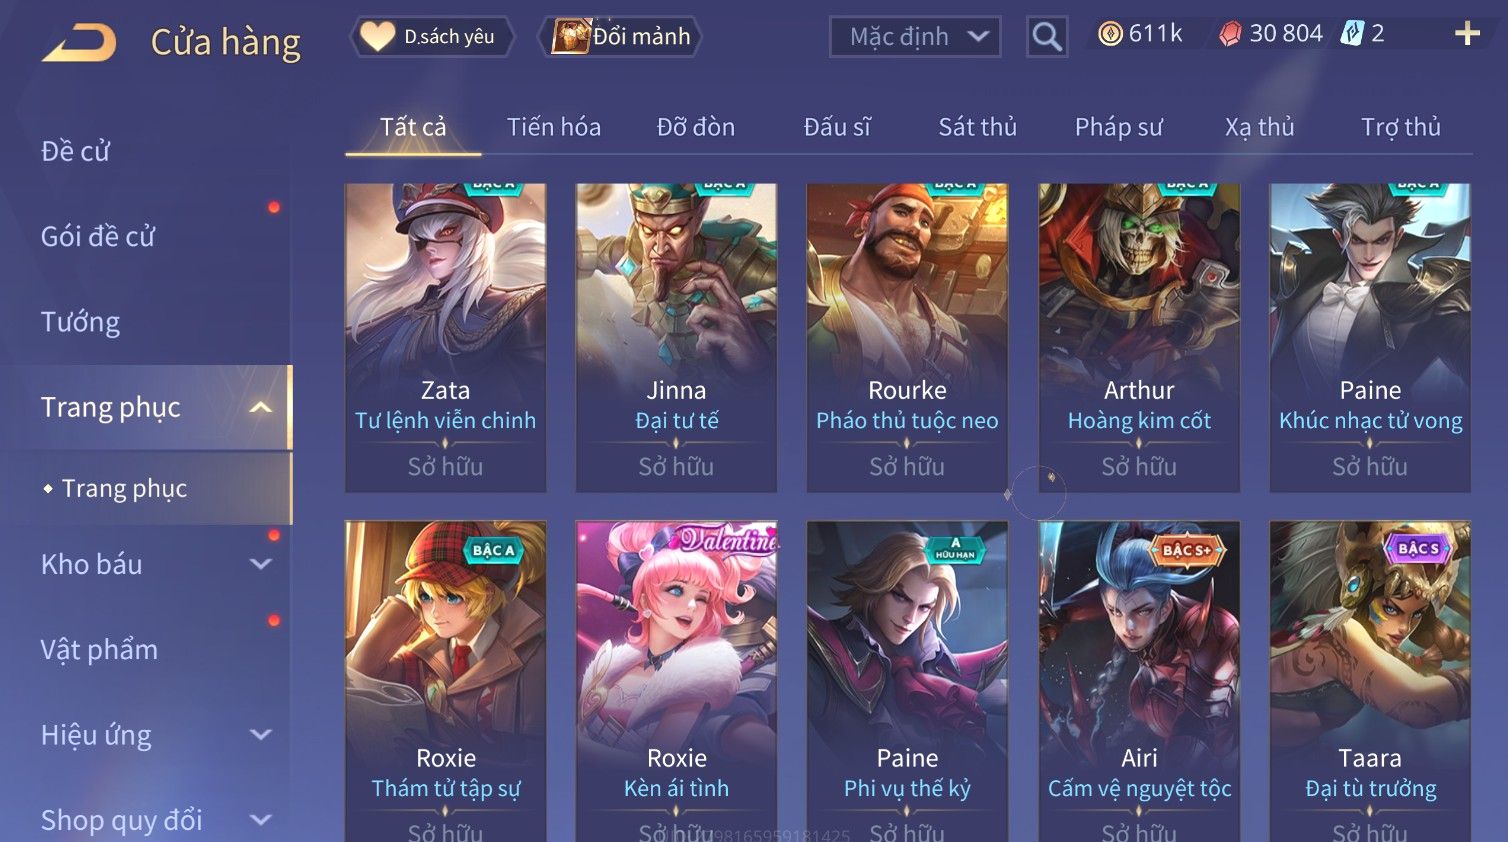Open the Mặc định sort dropdown
Image resolution: width=1508 pixels, height=842 pixels.
pos(915,37)
